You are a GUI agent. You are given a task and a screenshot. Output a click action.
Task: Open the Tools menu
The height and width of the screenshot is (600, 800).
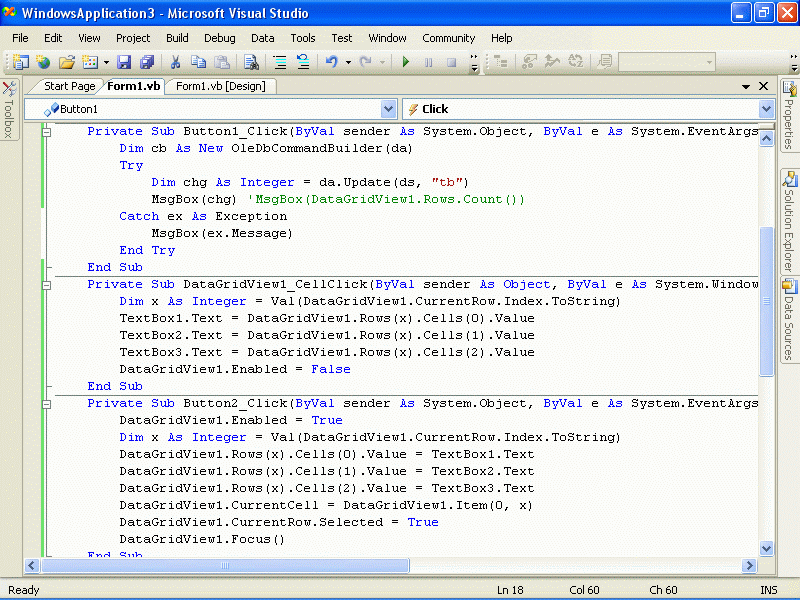pyautogui.click(x=303, y=38)
